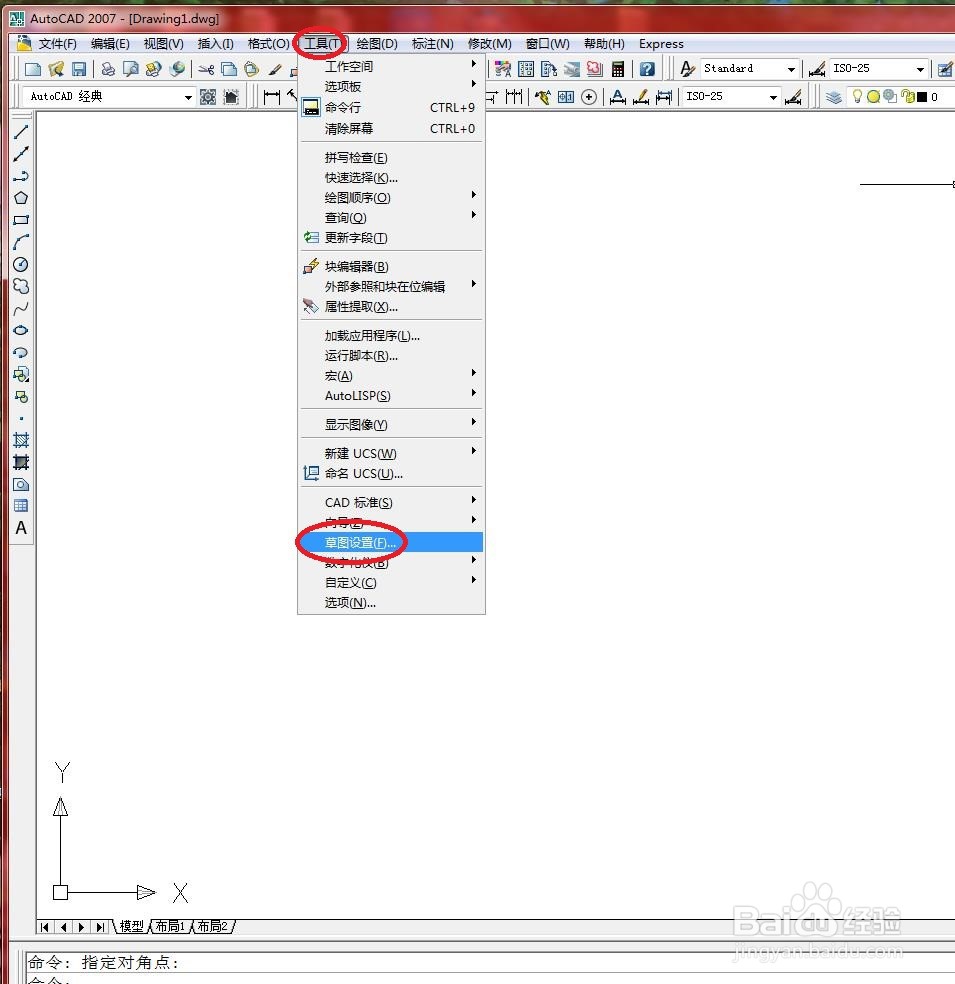The image size is (955, 984).
Task: Select the Circle draw tool
Action: tap(21, 264)
